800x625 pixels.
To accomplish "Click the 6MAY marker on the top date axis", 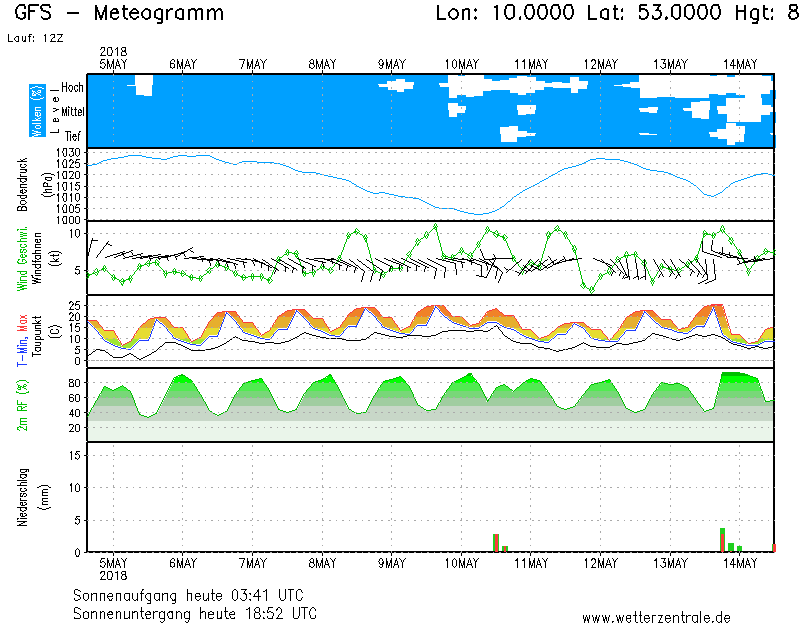I will pyautogui.click(x=182, y=64).
